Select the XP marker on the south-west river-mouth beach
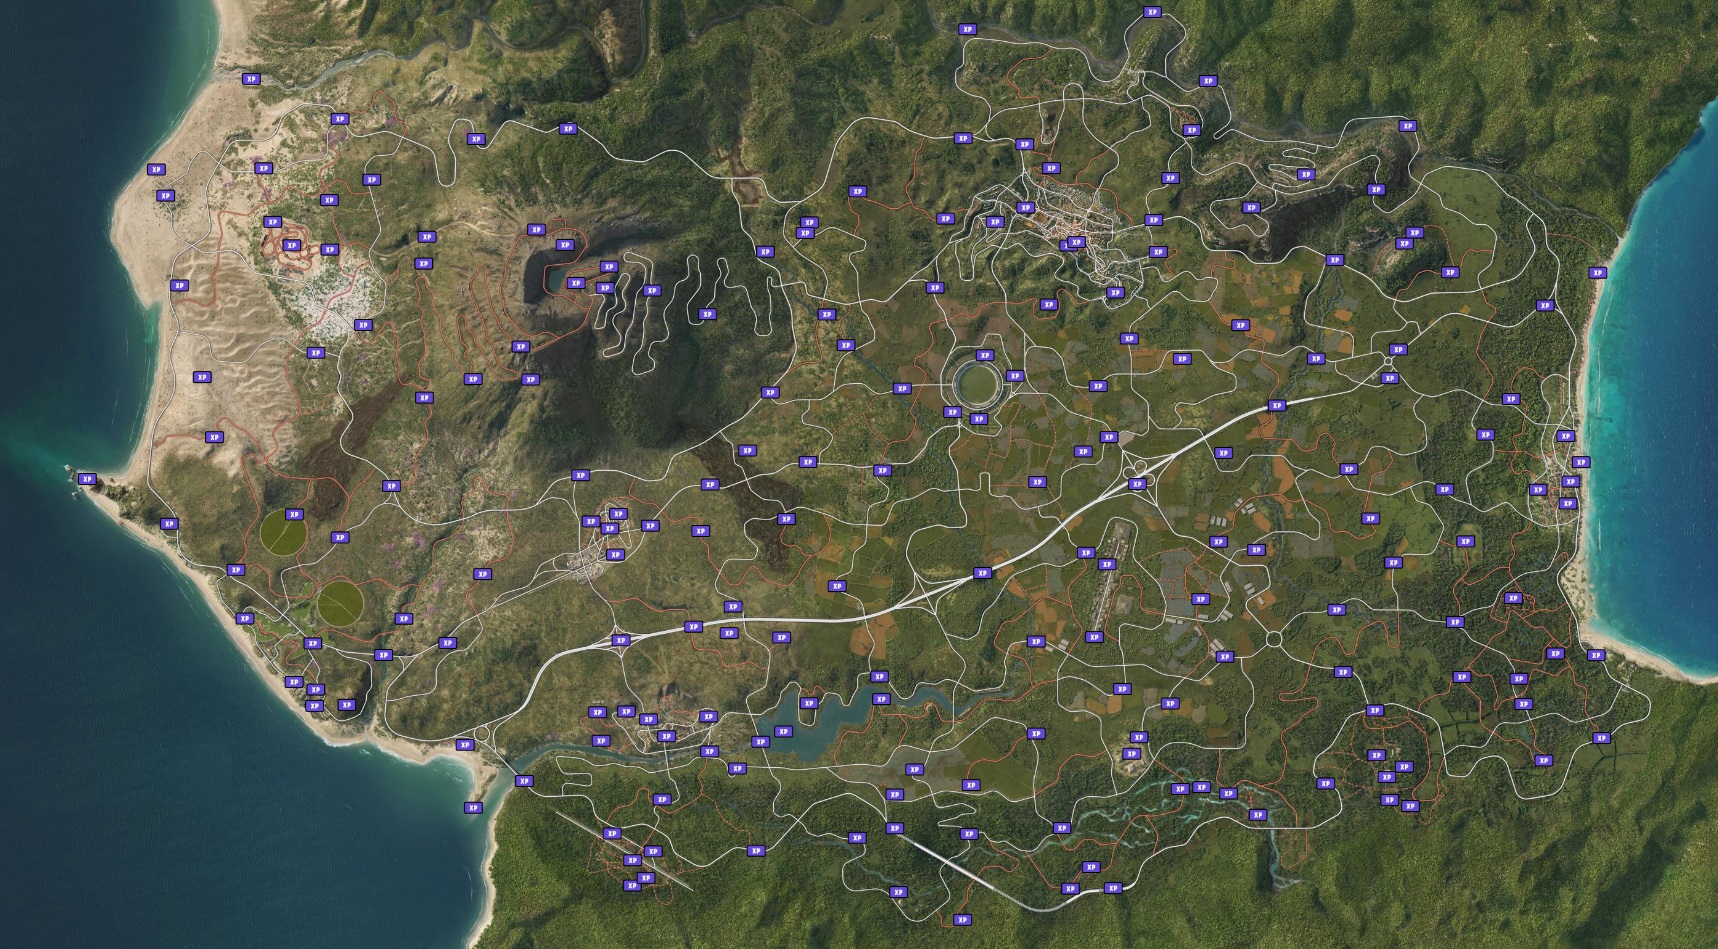 (x=473, y=808)
